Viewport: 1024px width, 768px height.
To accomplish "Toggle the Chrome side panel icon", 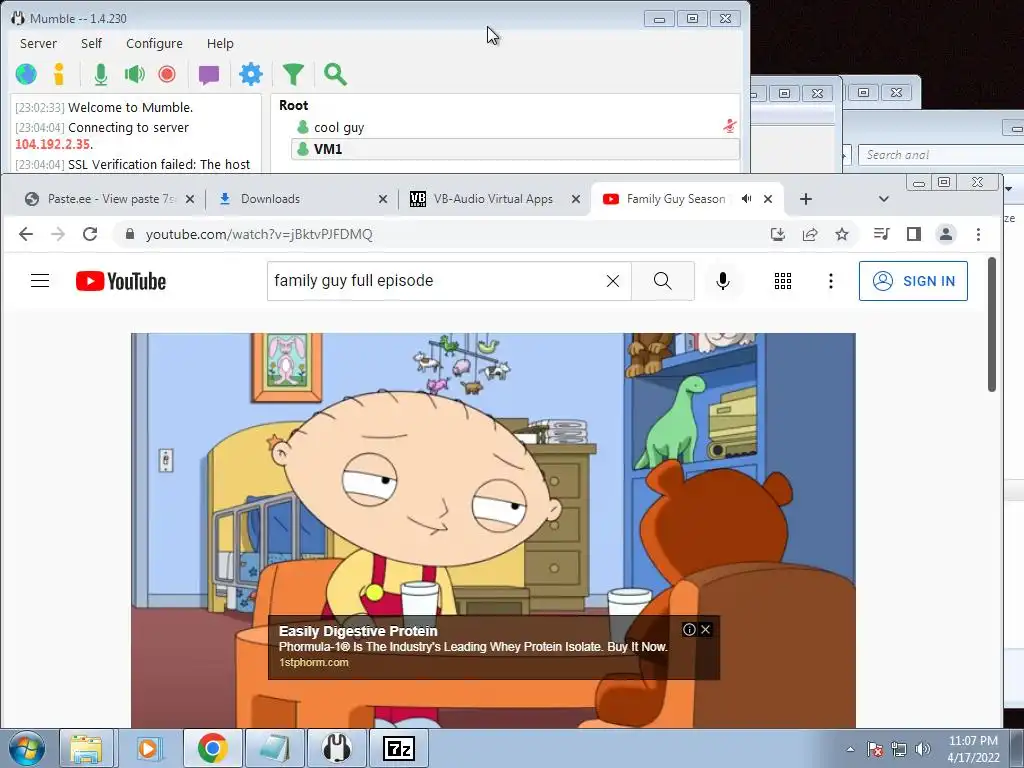I will [914, 234].
